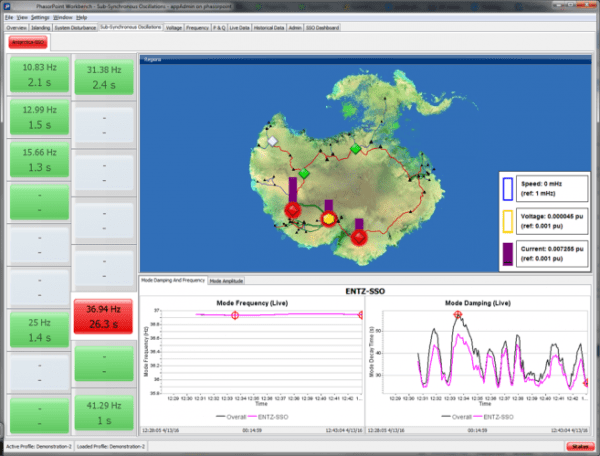Viewport: 600px width, 456px height.
Task: Click the Mode Damping (Live) chart title
Action: [478, 303]
